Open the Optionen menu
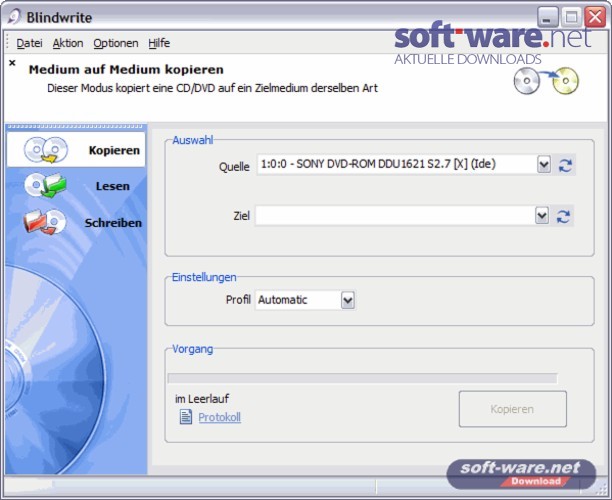612x500 pixels. coord(116,43)
